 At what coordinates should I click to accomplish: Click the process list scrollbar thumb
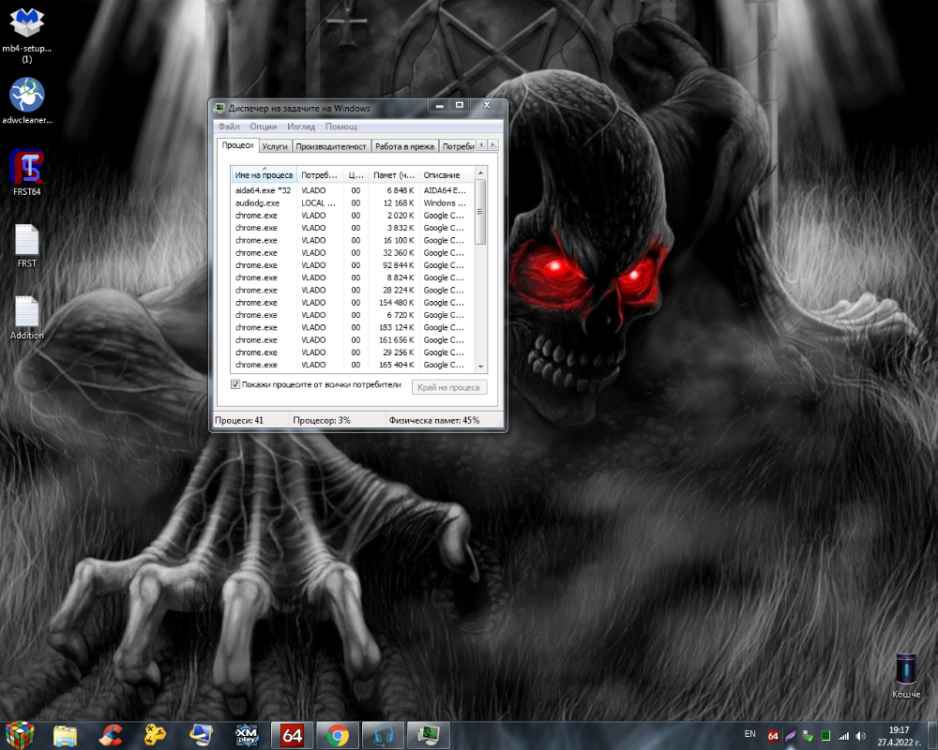[x=480, y=212]
